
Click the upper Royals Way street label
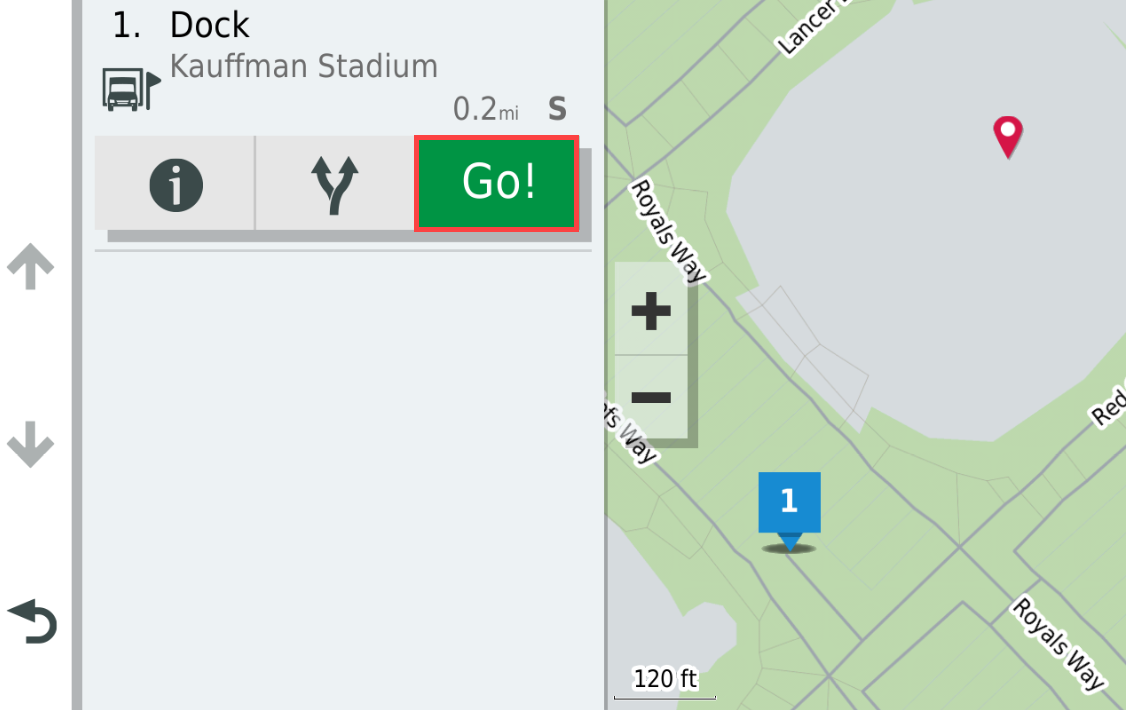click(x=669, y=231)
